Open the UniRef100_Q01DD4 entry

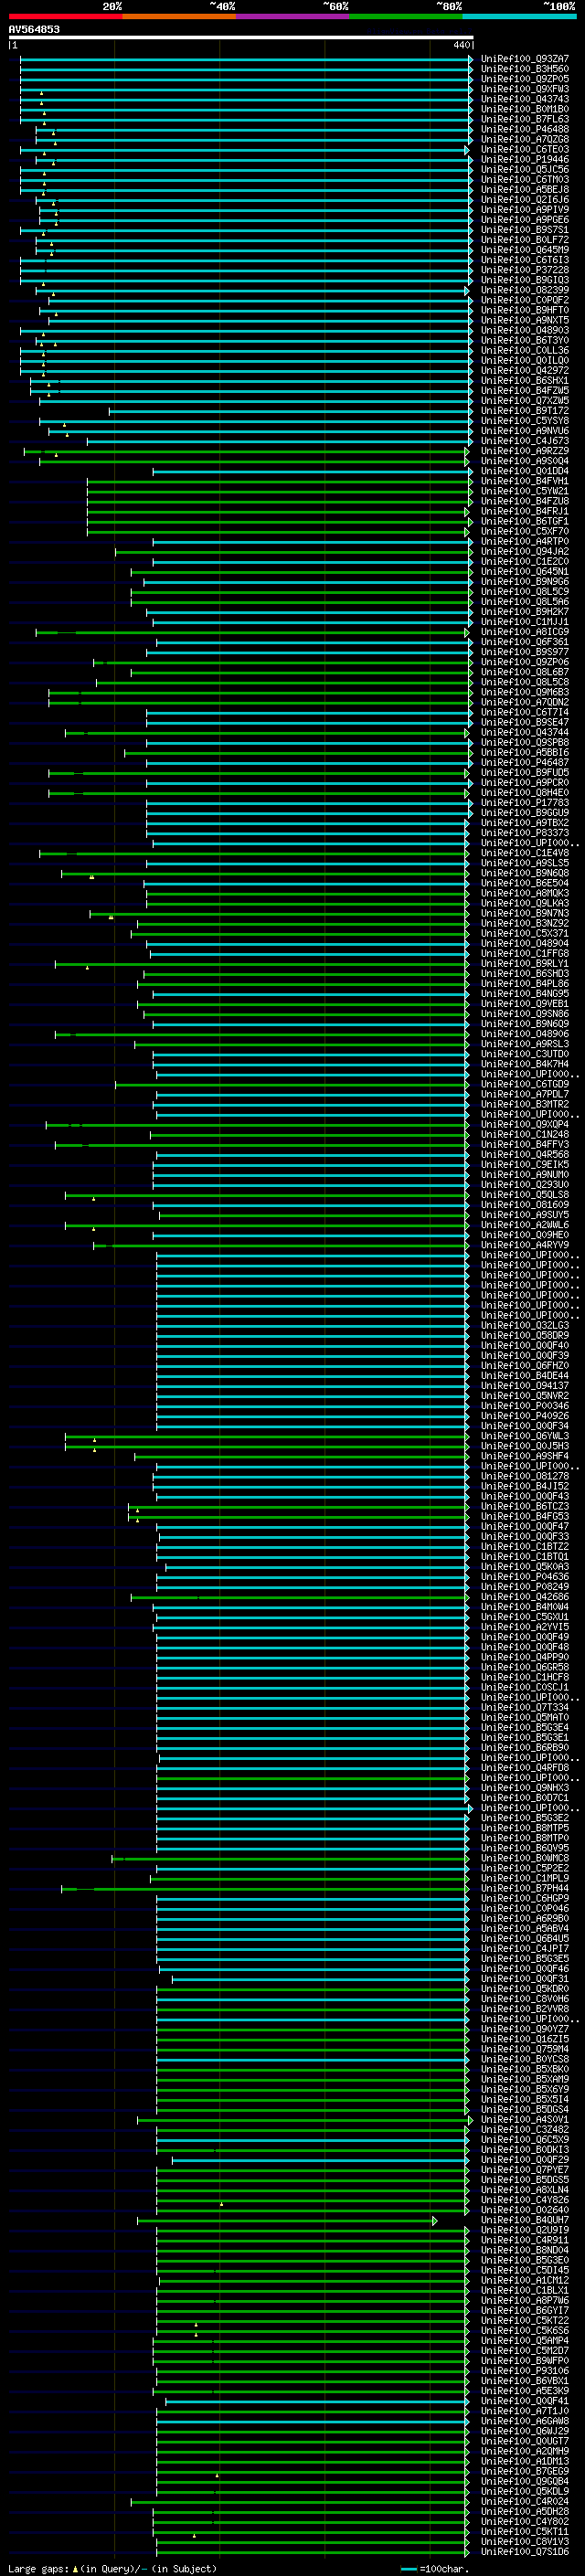coord(525,471)
